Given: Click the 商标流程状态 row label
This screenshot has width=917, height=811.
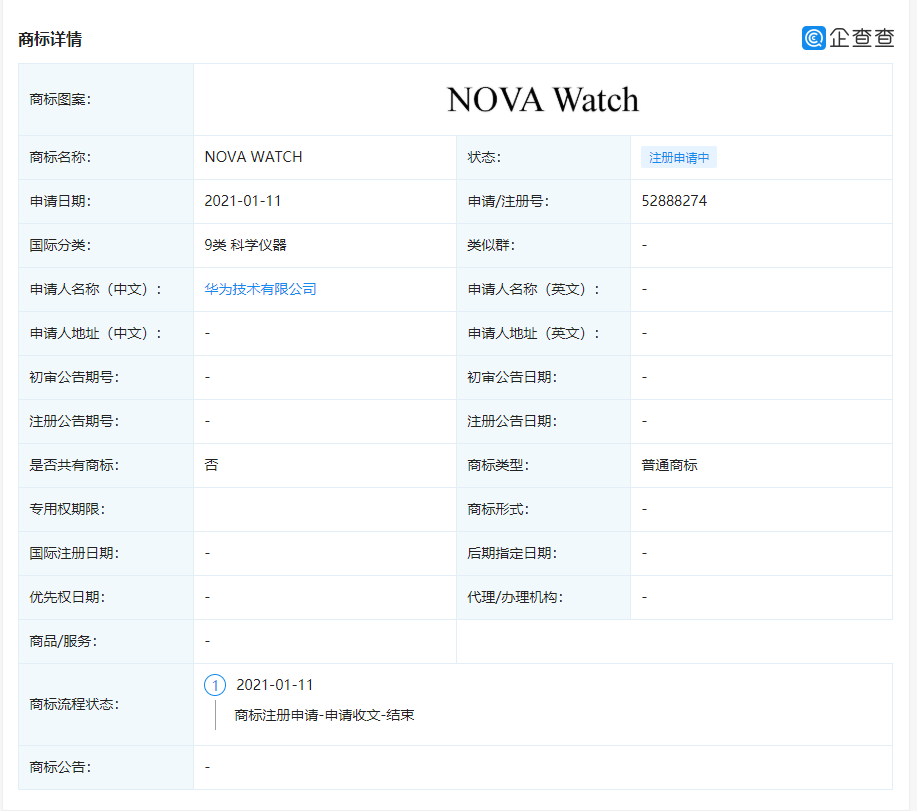Looking at the screenshot, I should coord(75,704).
